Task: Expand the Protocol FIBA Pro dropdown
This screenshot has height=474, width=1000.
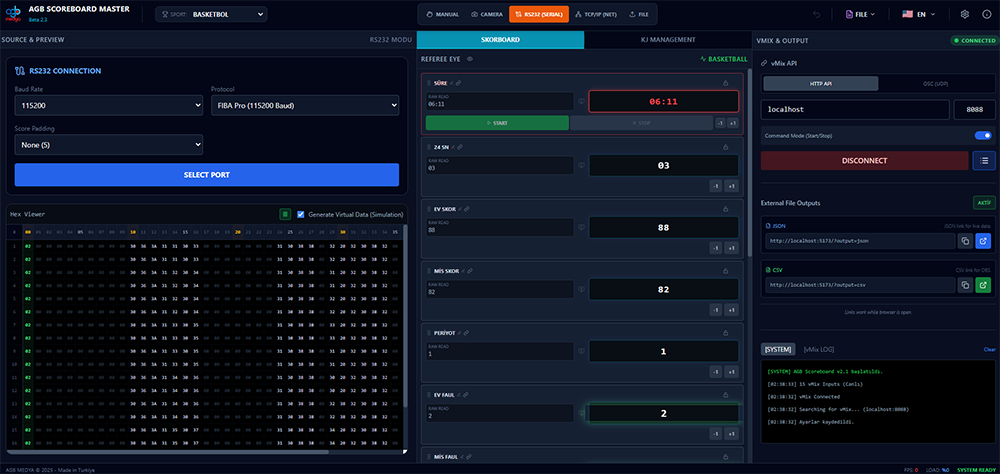Action: pos(304,104)
